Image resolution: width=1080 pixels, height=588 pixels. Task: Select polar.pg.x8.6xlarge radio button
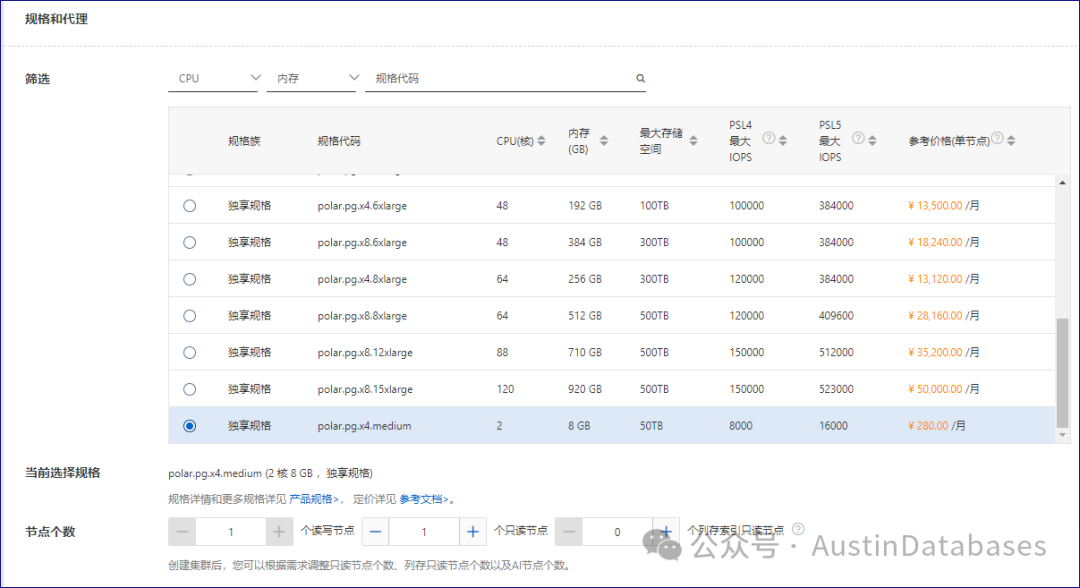point(189,242)
